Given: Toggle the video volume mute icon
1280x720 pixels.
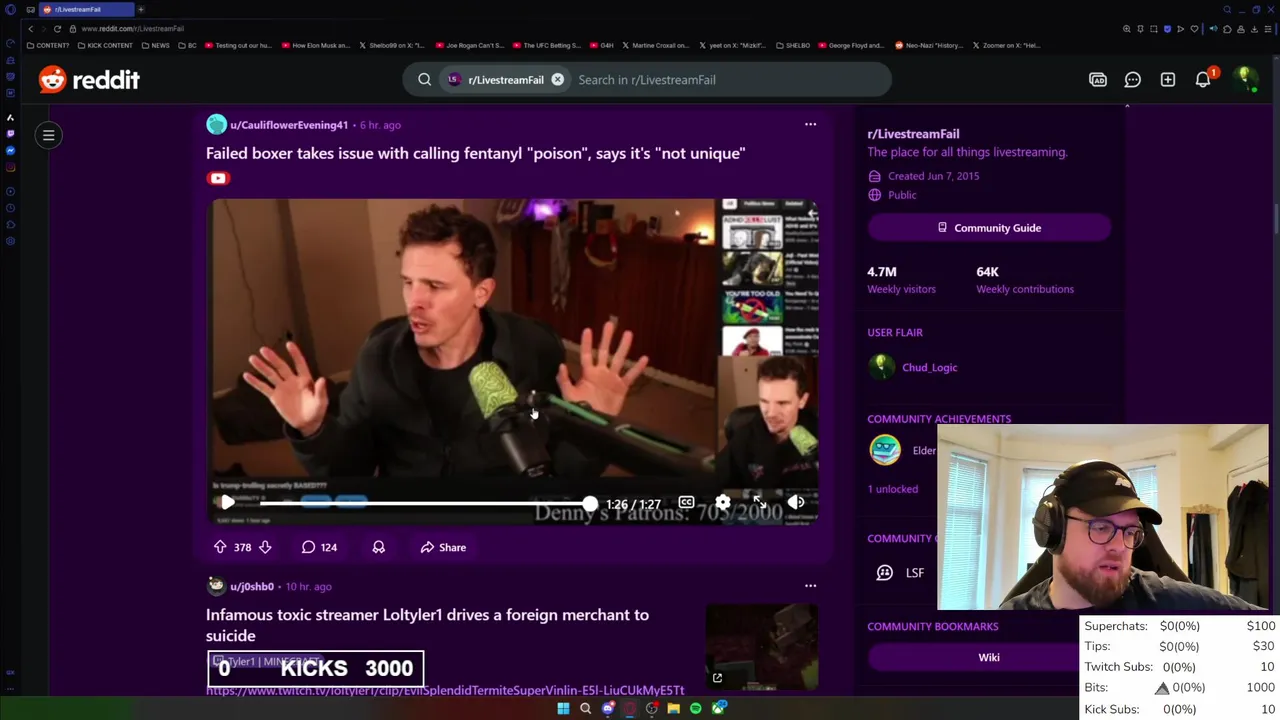Looking at the screenshot, I should [796, 502].
